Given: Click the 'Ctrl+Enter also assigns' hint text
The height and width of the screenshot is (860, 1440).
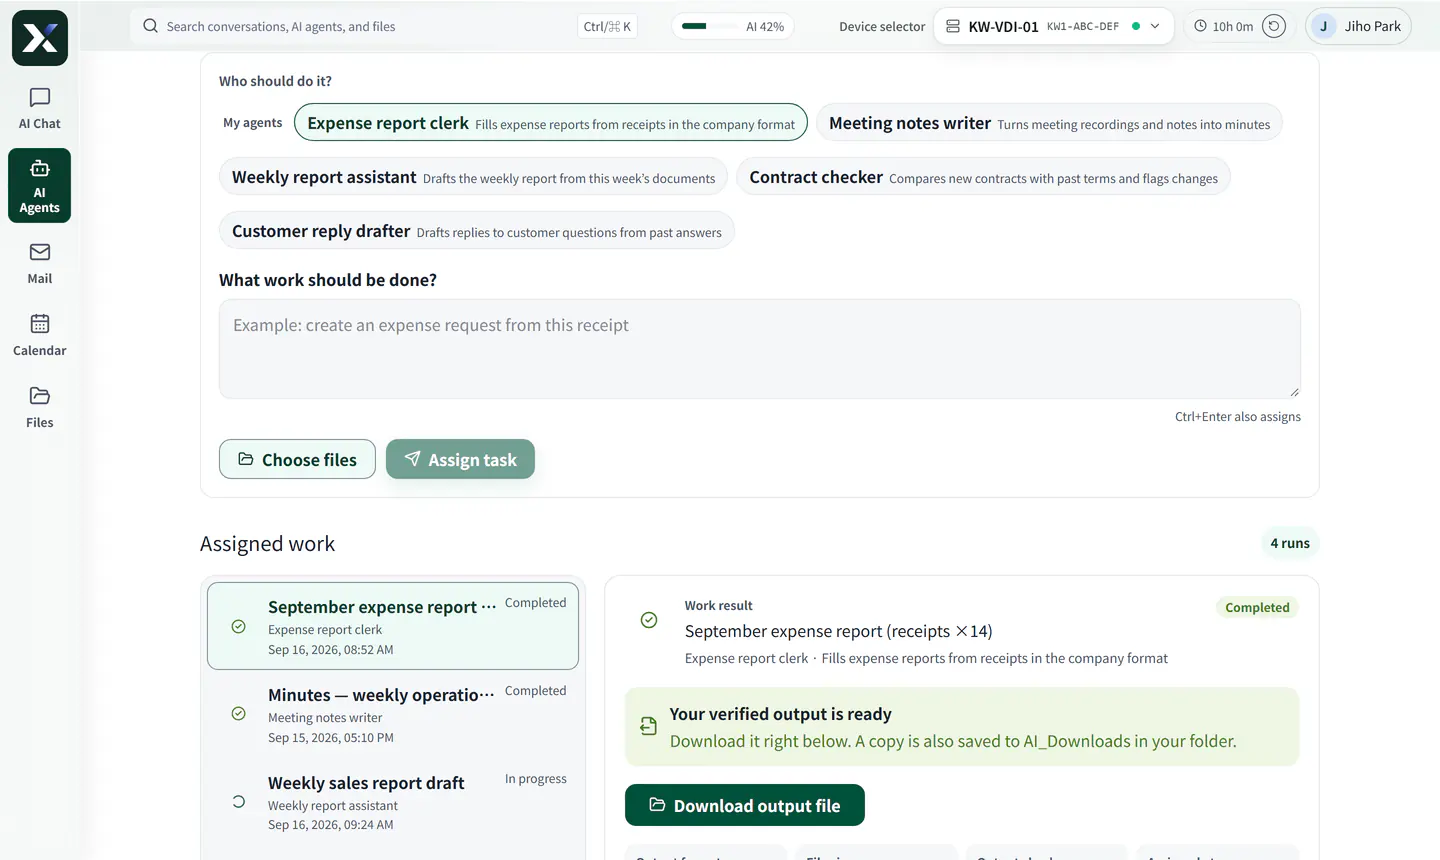Looking at the screenshot, I should click(x=1238, y=417).
